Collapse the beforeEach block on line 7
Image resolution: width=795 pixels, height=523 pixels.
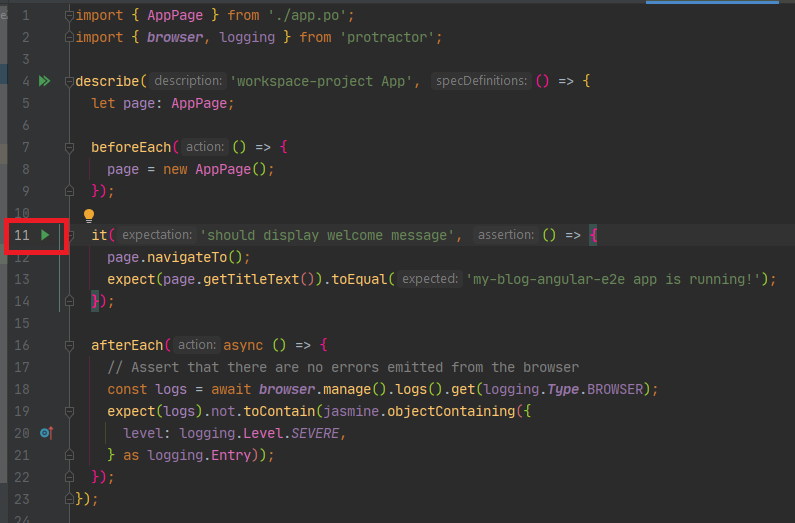point(69,147)
